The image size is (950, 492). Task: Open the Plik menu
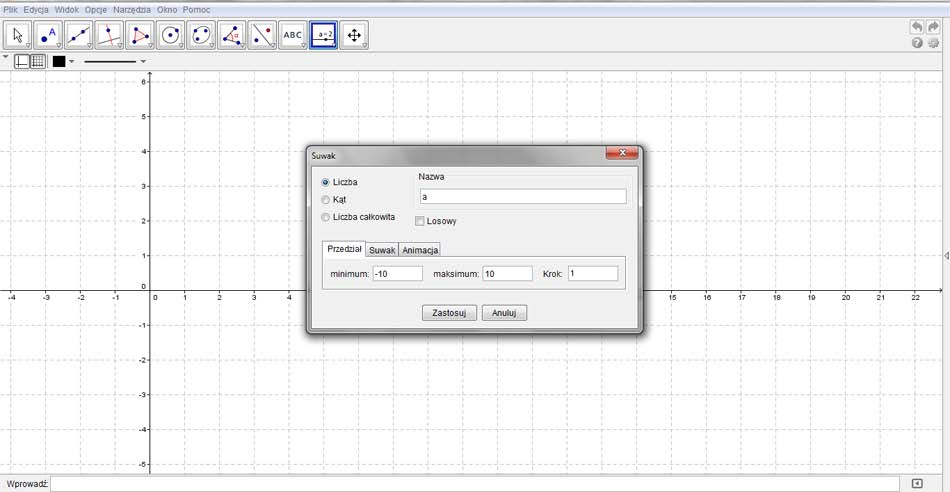(x=10, y=10)
